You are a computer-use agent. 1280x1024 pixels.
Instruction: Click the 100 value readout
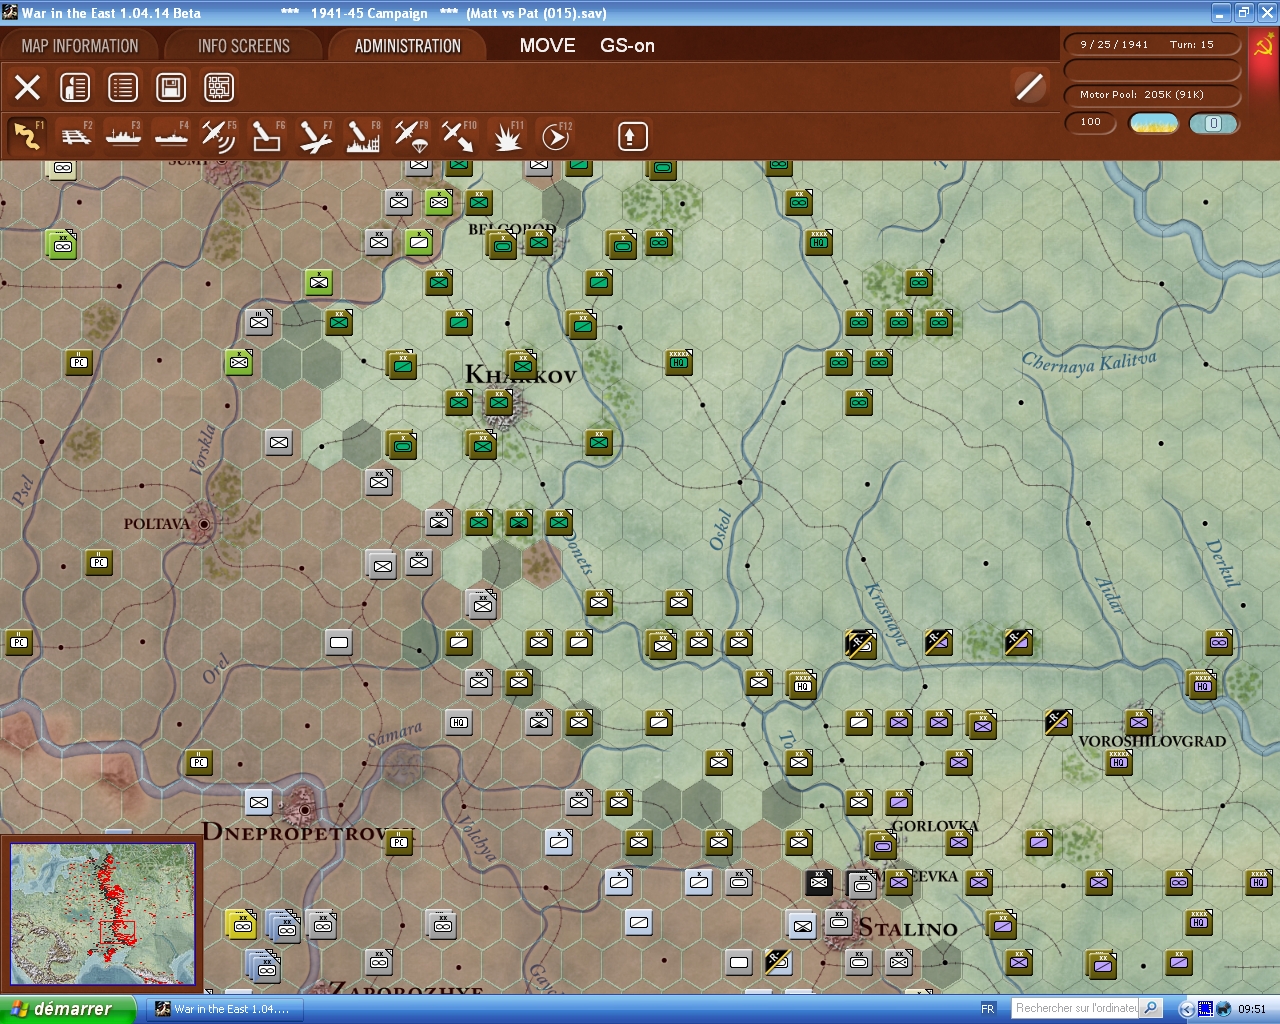tap(1091, 123)
